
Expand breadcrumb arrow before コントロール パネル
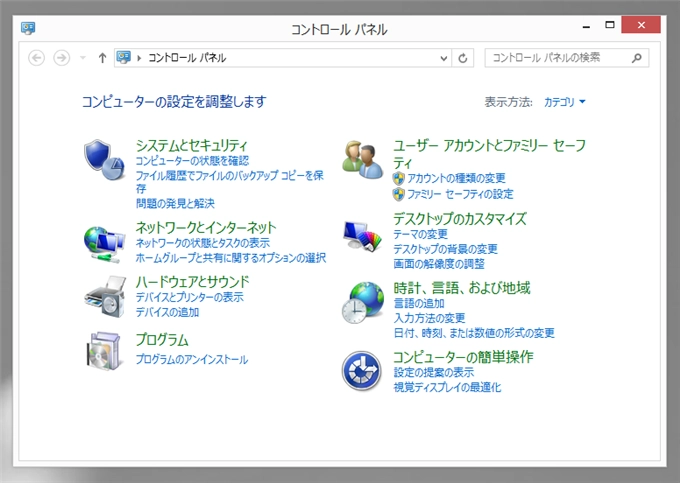click(x=139, y=58)
